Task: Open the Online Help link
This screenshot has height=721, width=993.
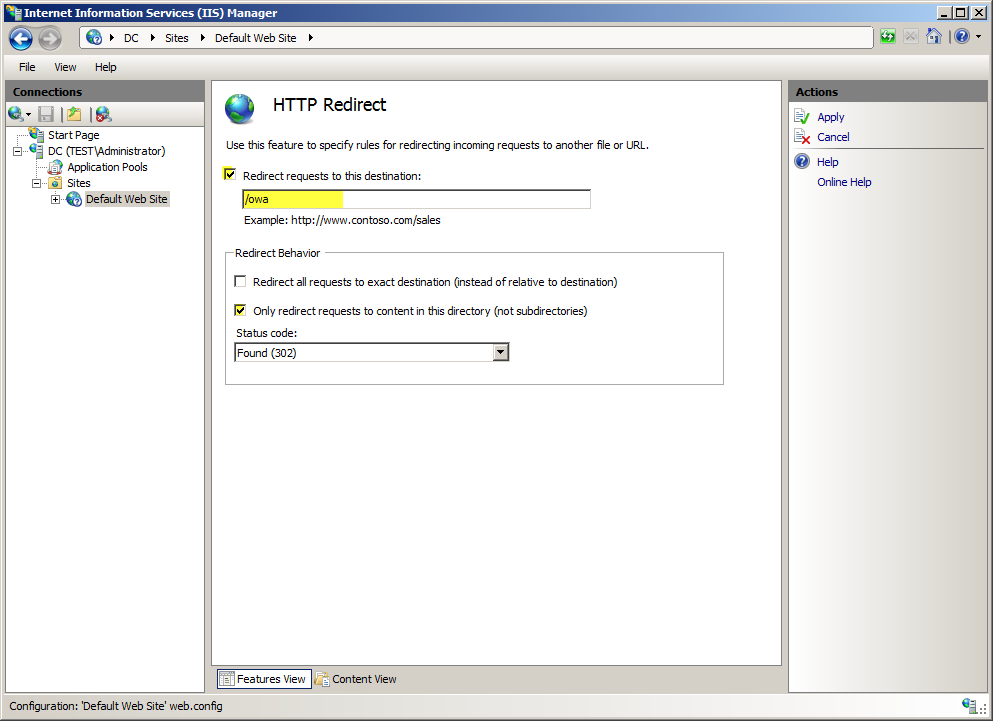Action: point(844,182)
